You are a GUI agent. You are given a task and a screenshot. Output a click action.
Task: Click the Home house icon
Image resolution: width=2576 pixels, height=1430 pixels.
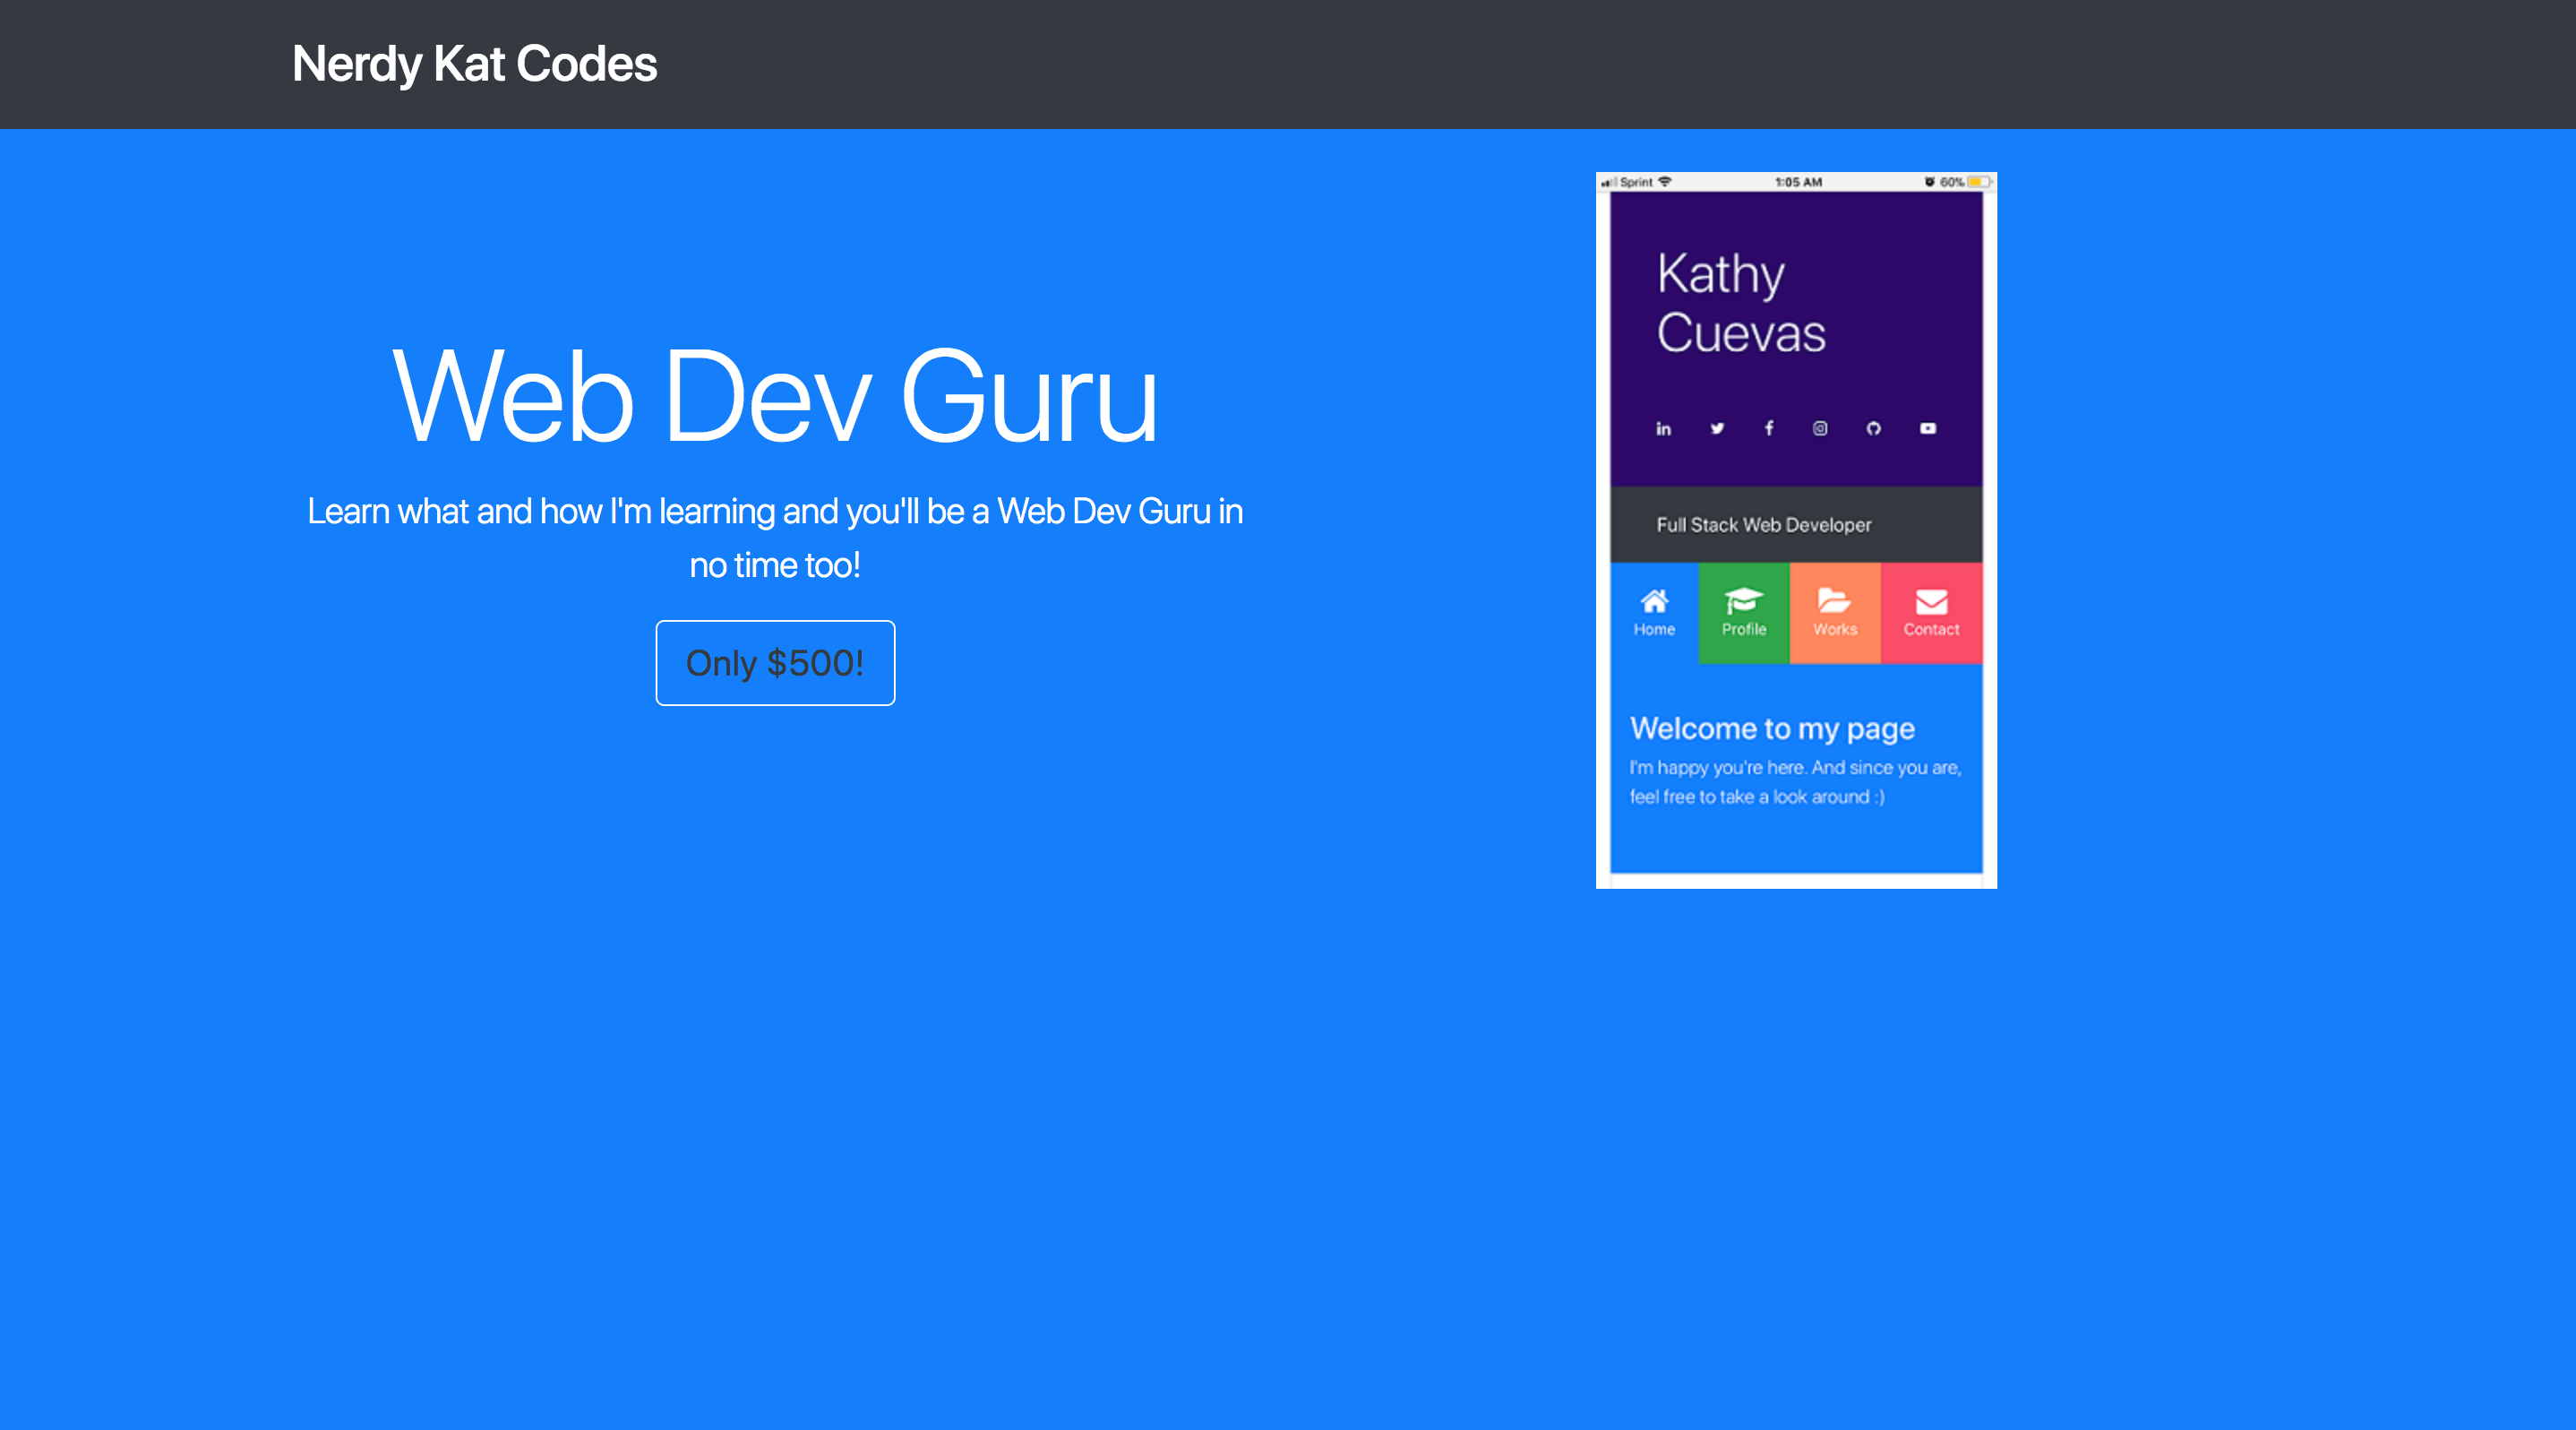click(1654, 601)
